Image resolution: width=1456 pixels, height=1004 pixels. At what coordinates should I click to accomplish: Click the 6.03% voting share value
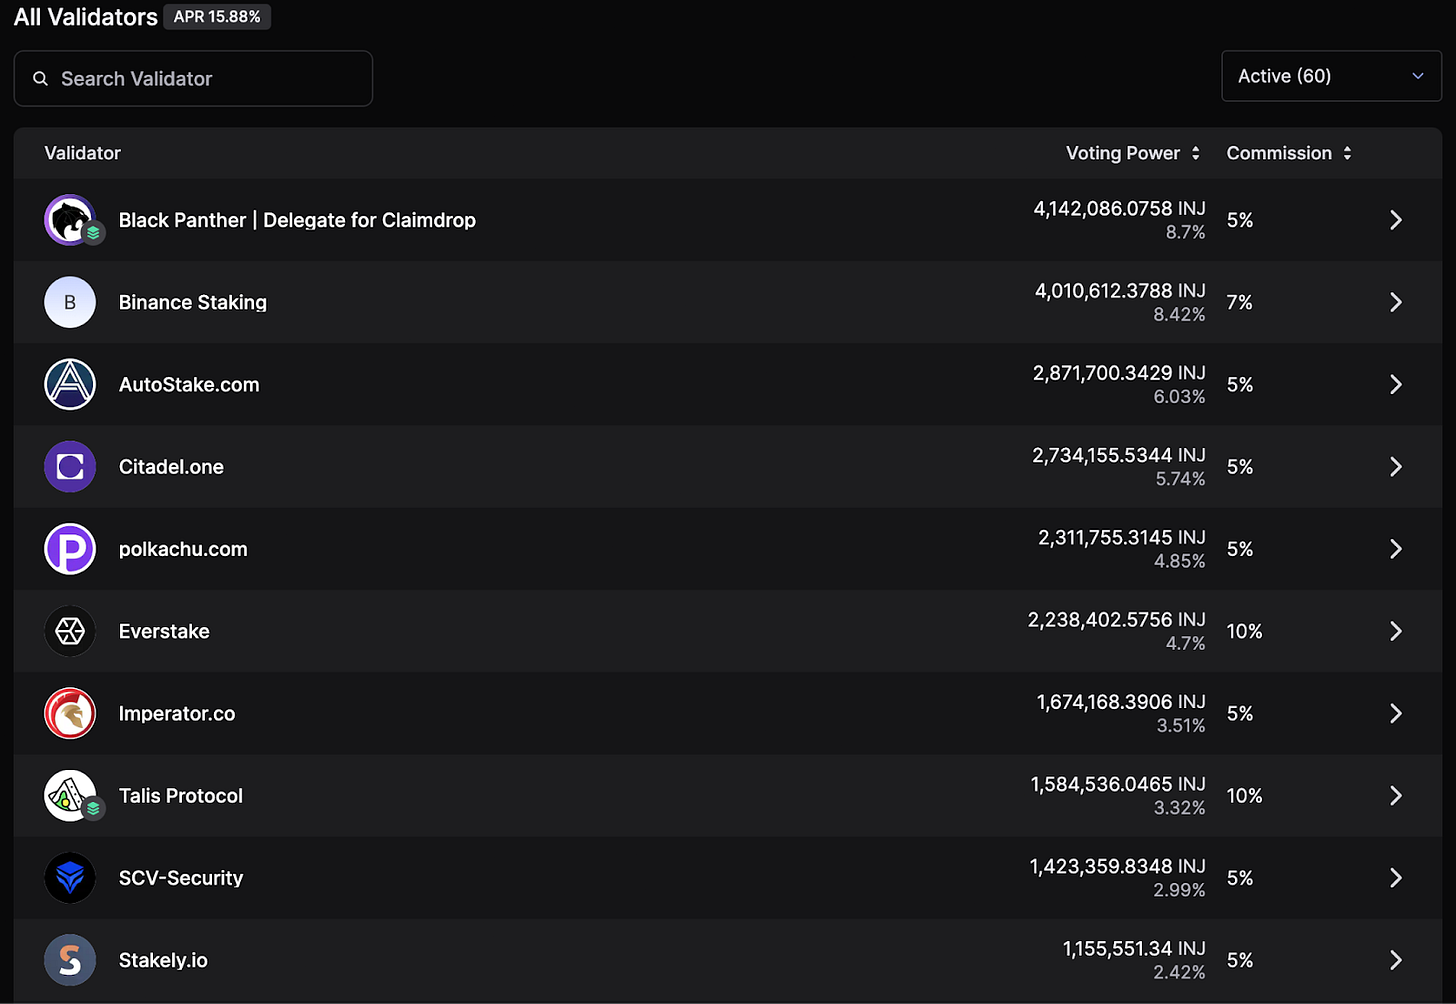click(x=1179, y=396)
